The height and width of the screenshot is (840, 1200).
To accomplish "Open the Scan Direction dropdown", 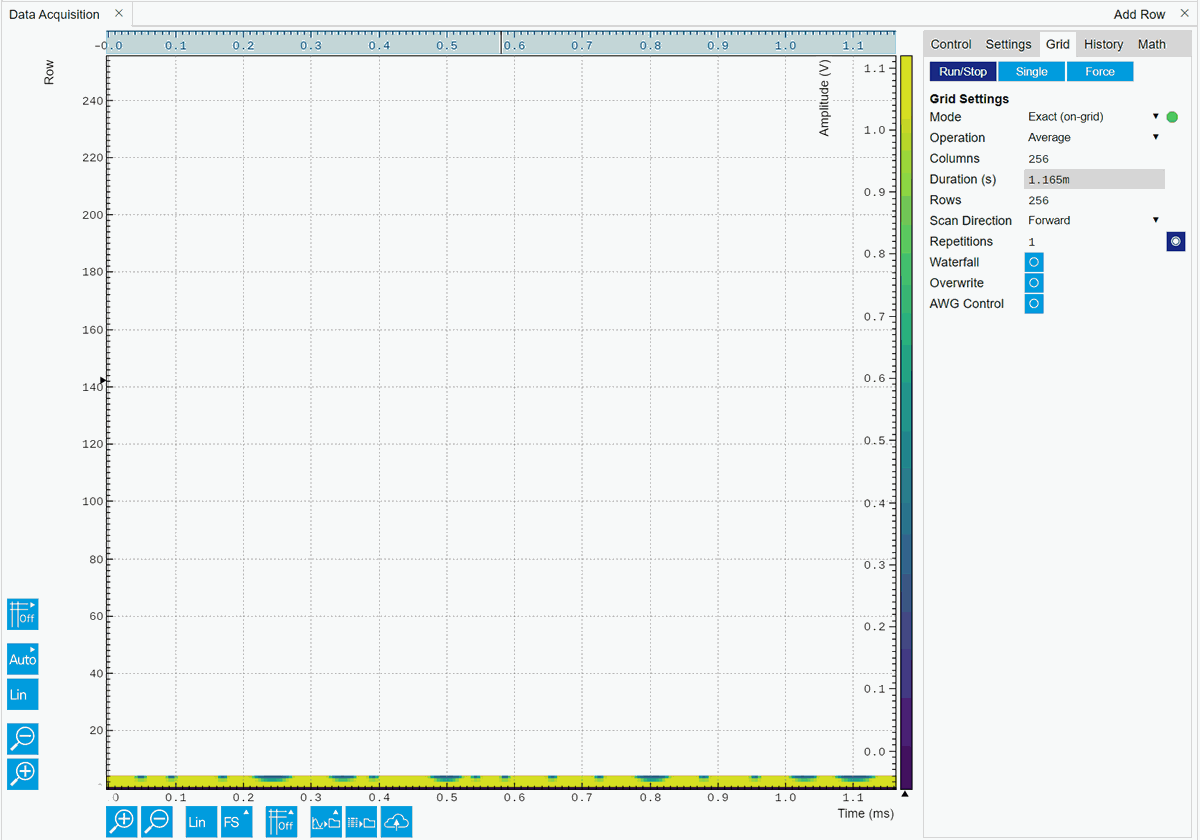I will 1093,221.
